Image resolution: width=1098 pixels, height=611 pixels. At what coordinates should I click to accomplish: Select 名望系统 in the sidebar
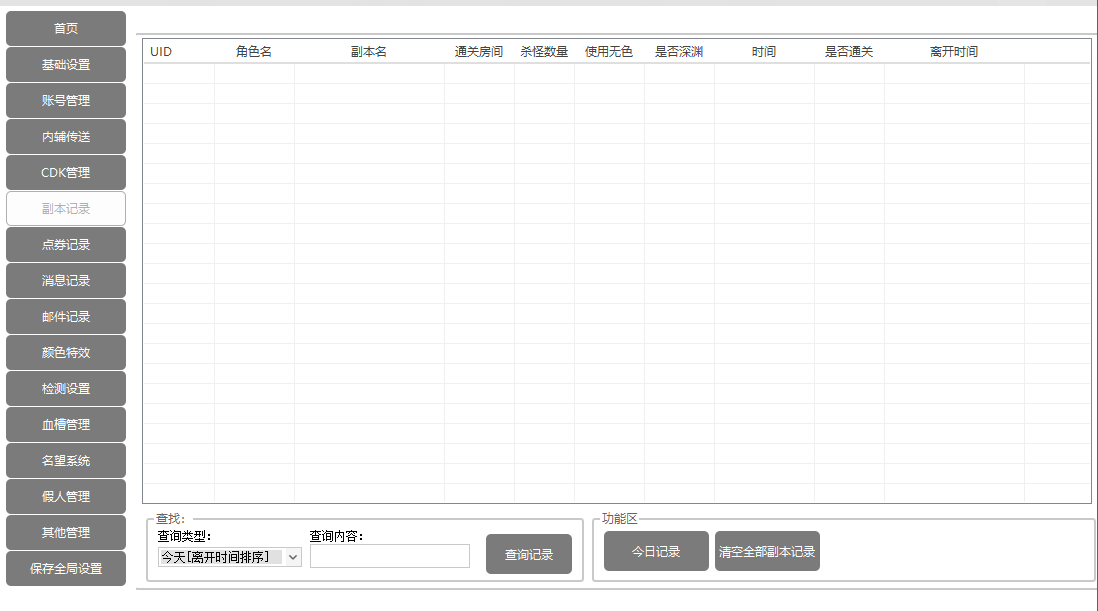pos(66,461)
